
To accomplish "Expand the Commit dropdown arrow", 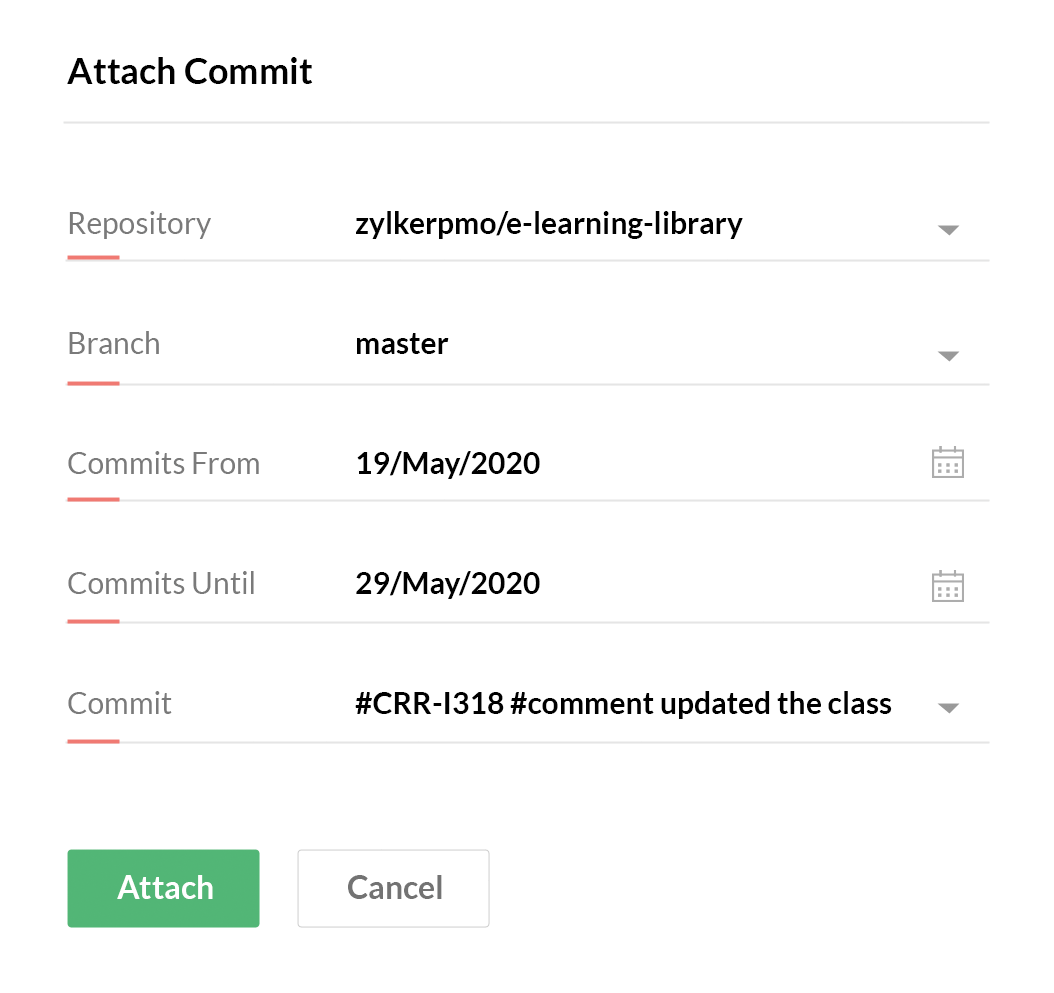I will (948, 708).
